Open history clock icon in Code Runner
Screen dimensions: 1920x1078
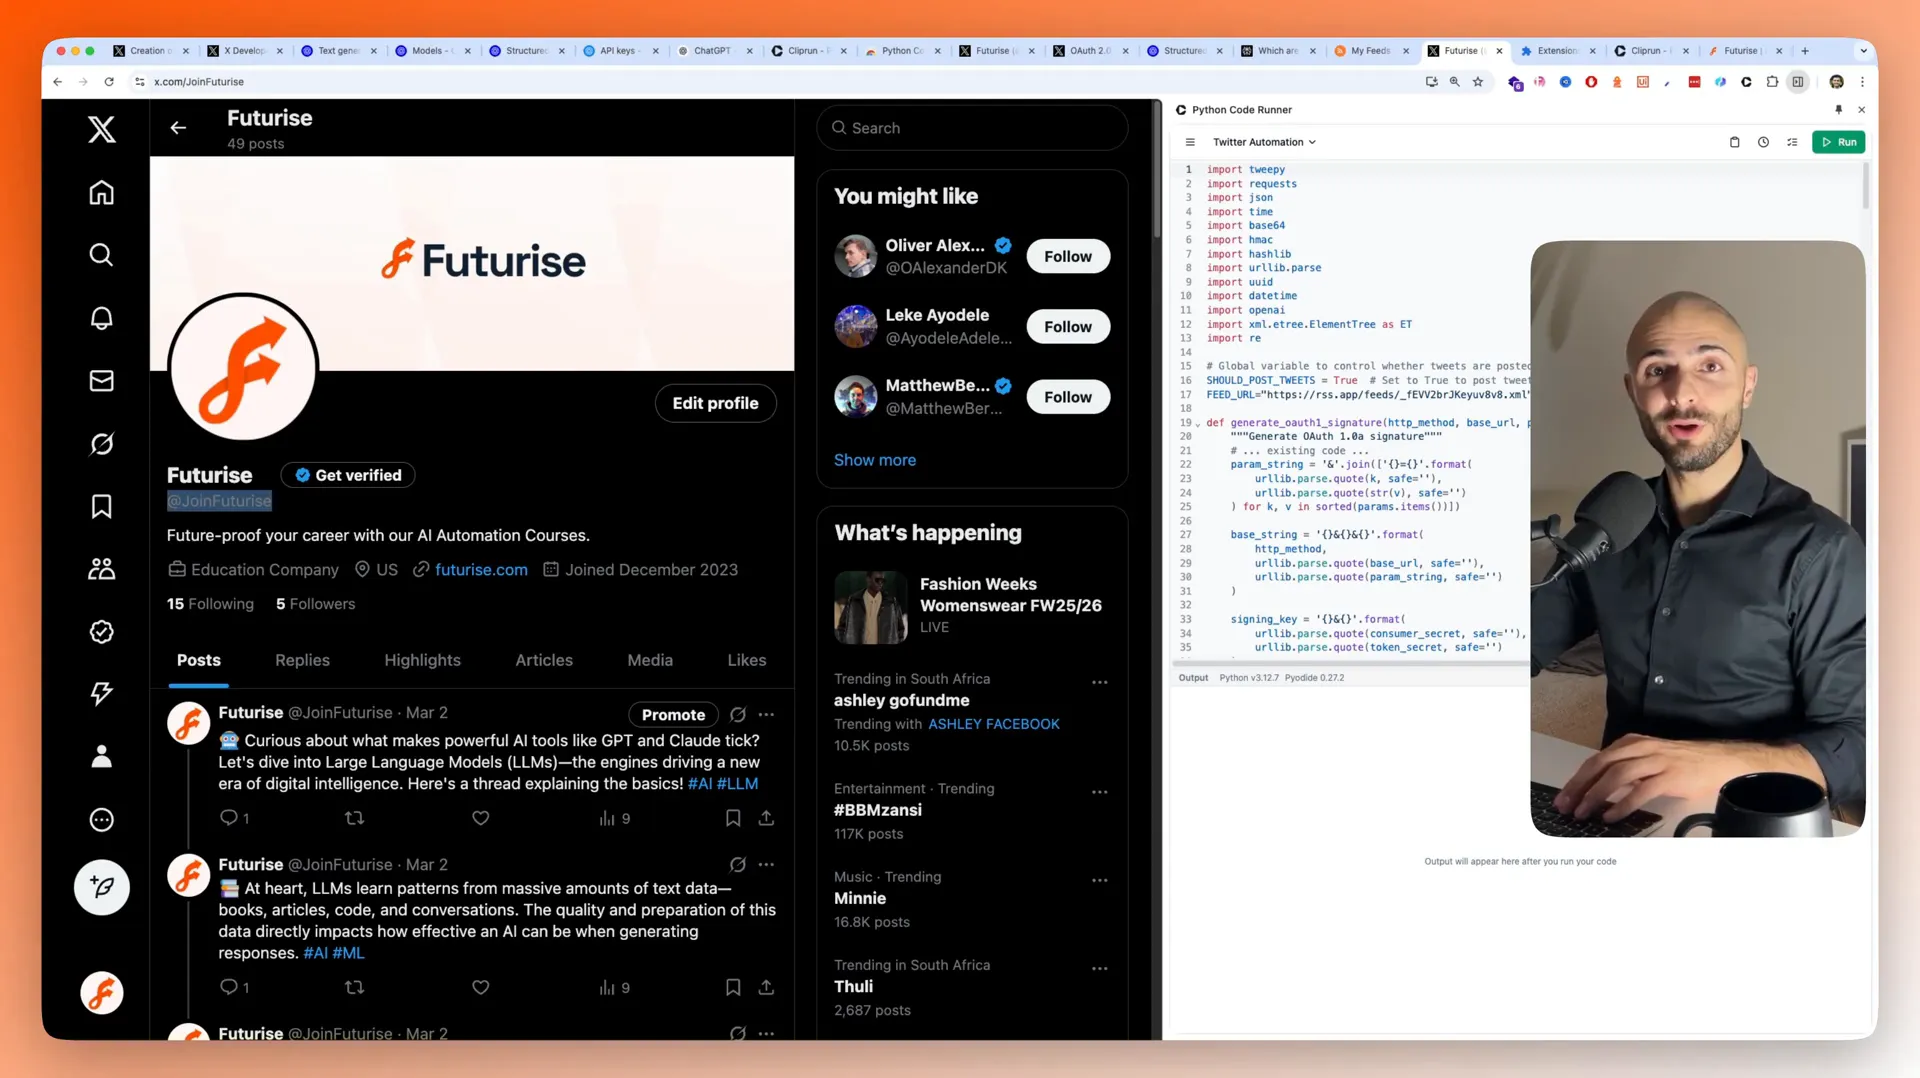pos(1763,142)
